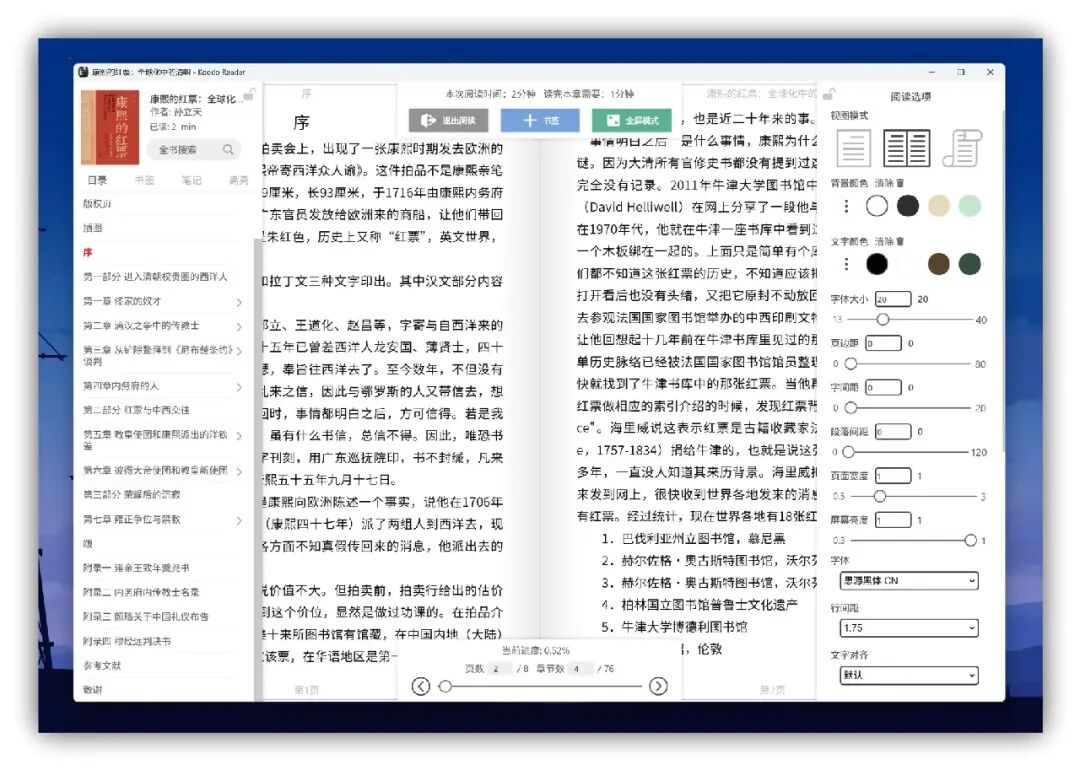Expand chapter 第一章 with its chevron

point(239,302)
